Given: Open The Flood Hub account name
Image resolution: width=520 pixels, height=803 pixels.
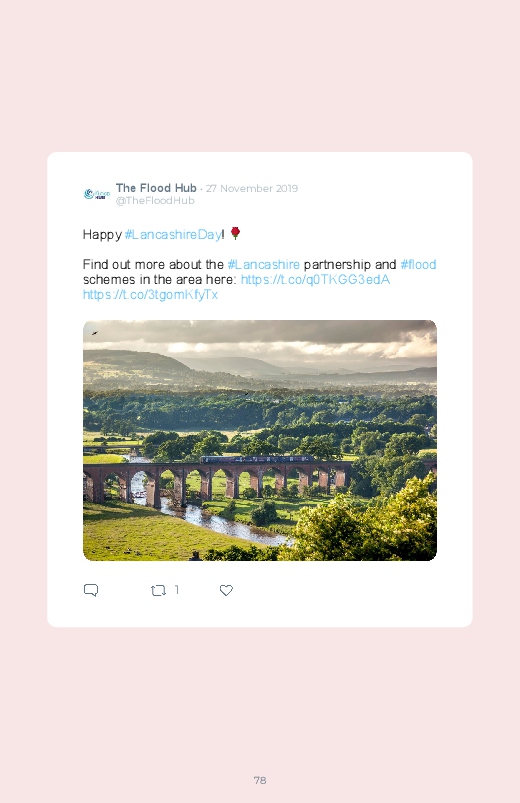Looking at the screenshot, I should point(156,188).
